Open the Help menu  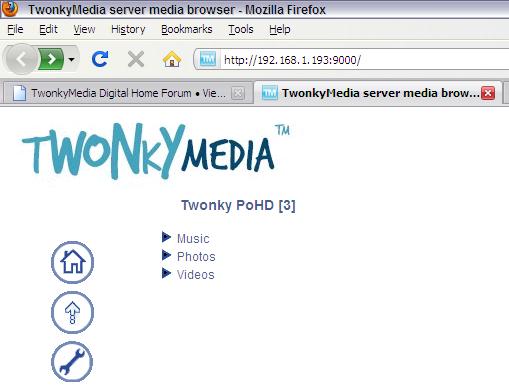280,29
